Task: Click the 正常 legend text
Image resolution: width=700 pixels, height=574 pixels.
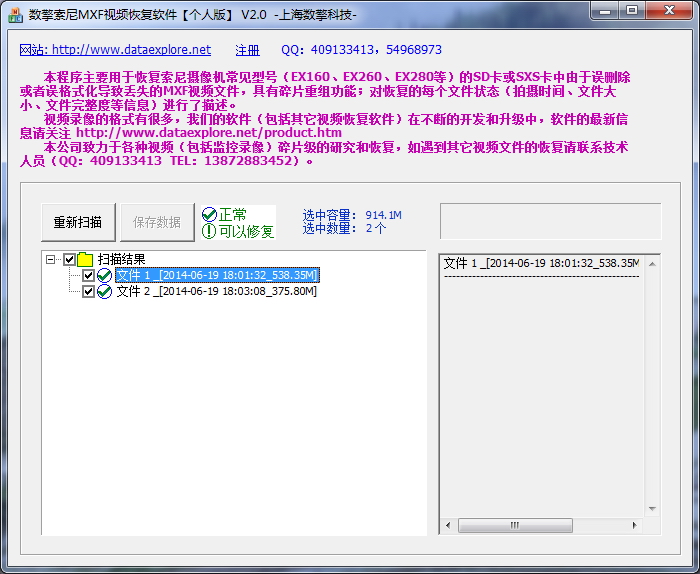Action: (x=233, y=215)
